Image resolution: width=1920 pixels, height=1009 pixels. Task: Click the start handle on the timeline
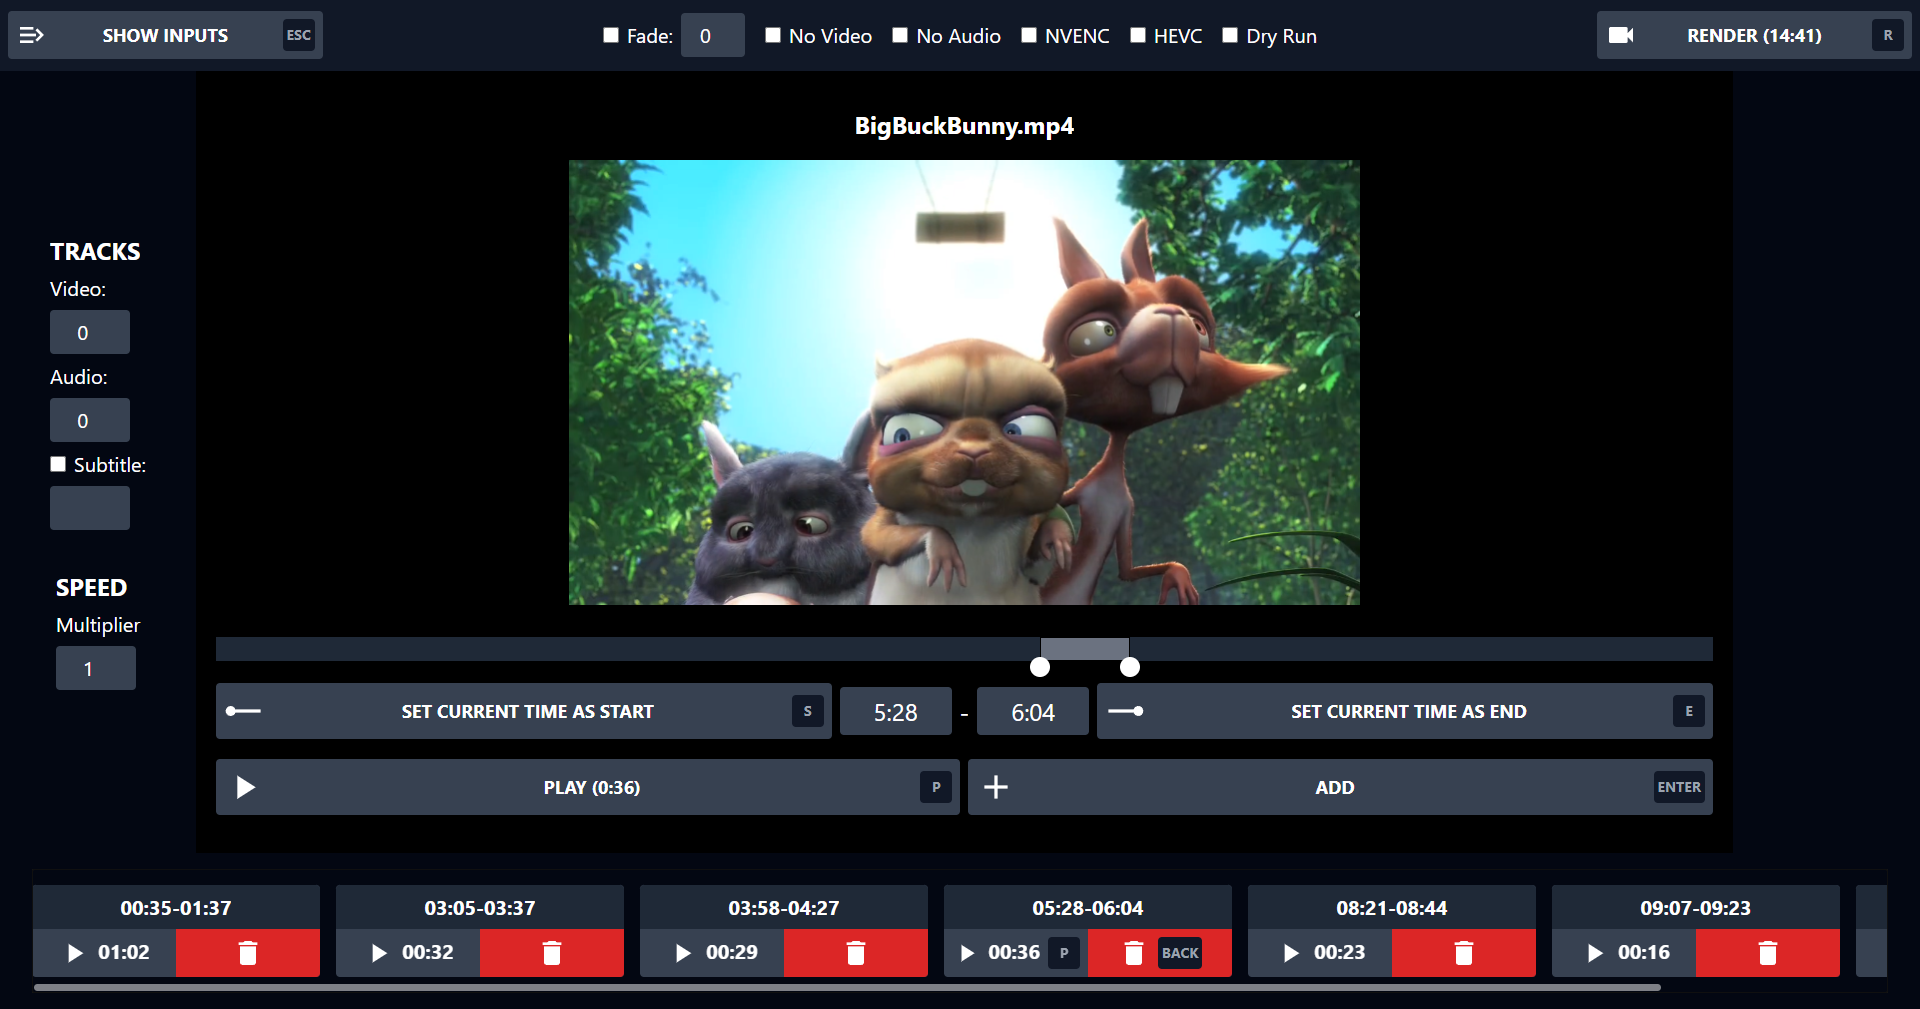(x=1040, y=667)
